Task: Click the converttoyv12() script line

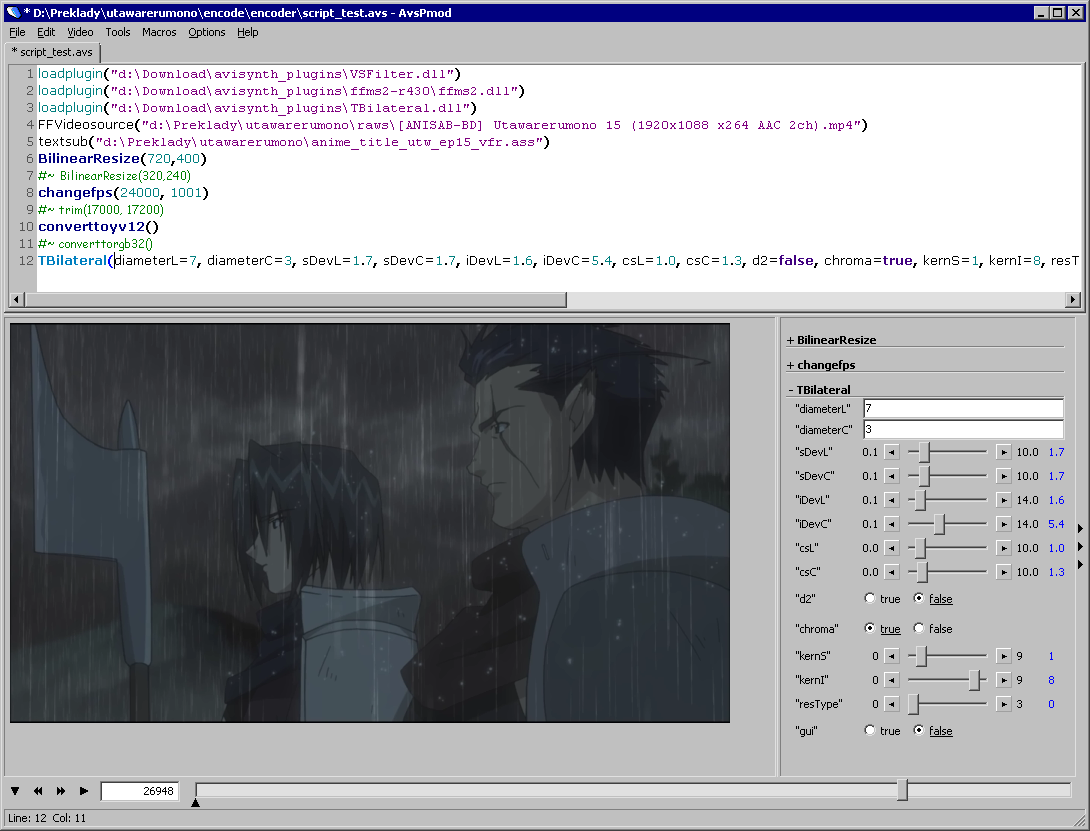Action: 98,227
